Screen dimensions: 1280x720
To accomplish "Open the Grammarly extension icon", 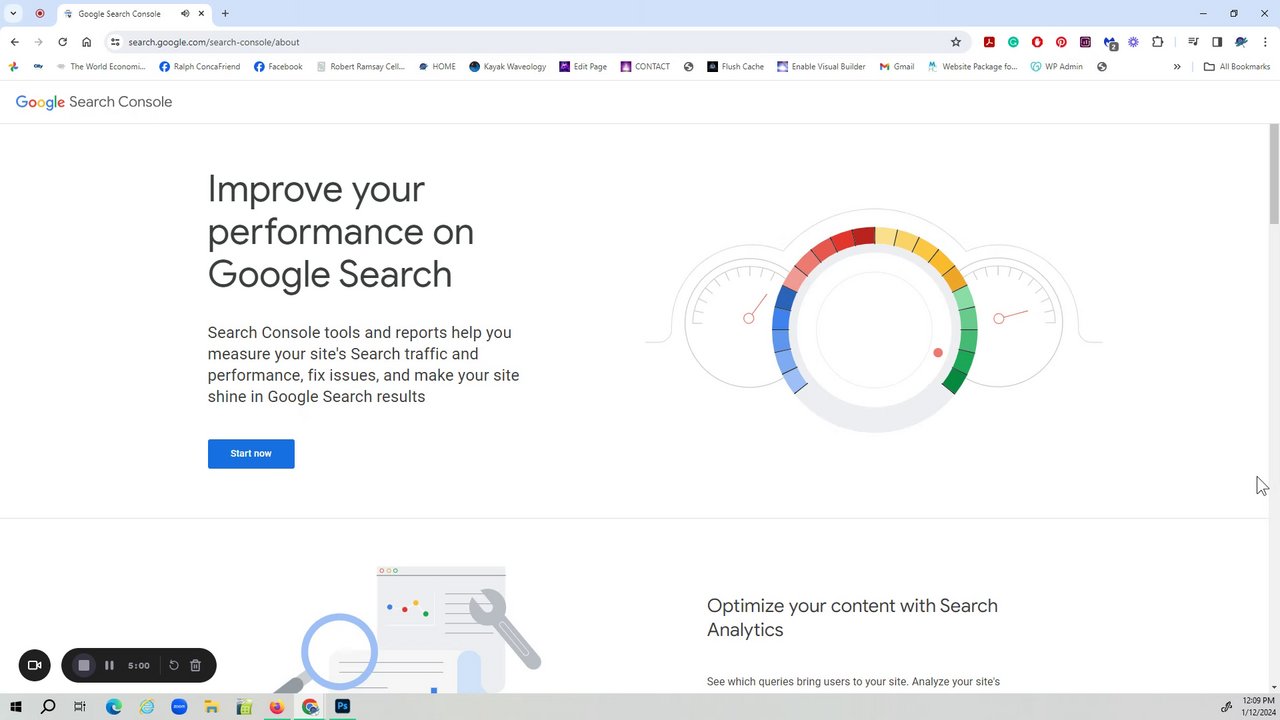I will 1013,42.
